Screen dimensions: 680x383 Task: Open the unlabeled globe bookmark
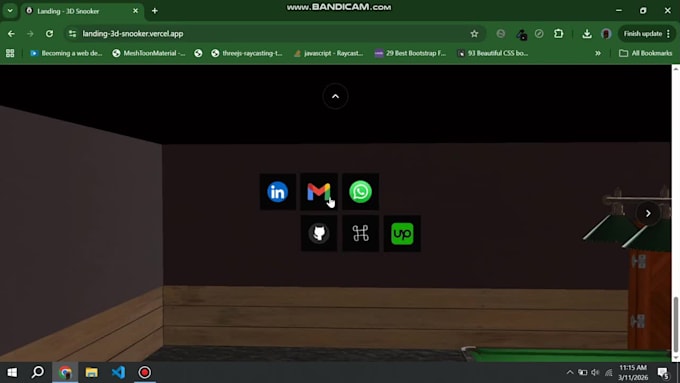pyautogui.click(x=198, y=53)
